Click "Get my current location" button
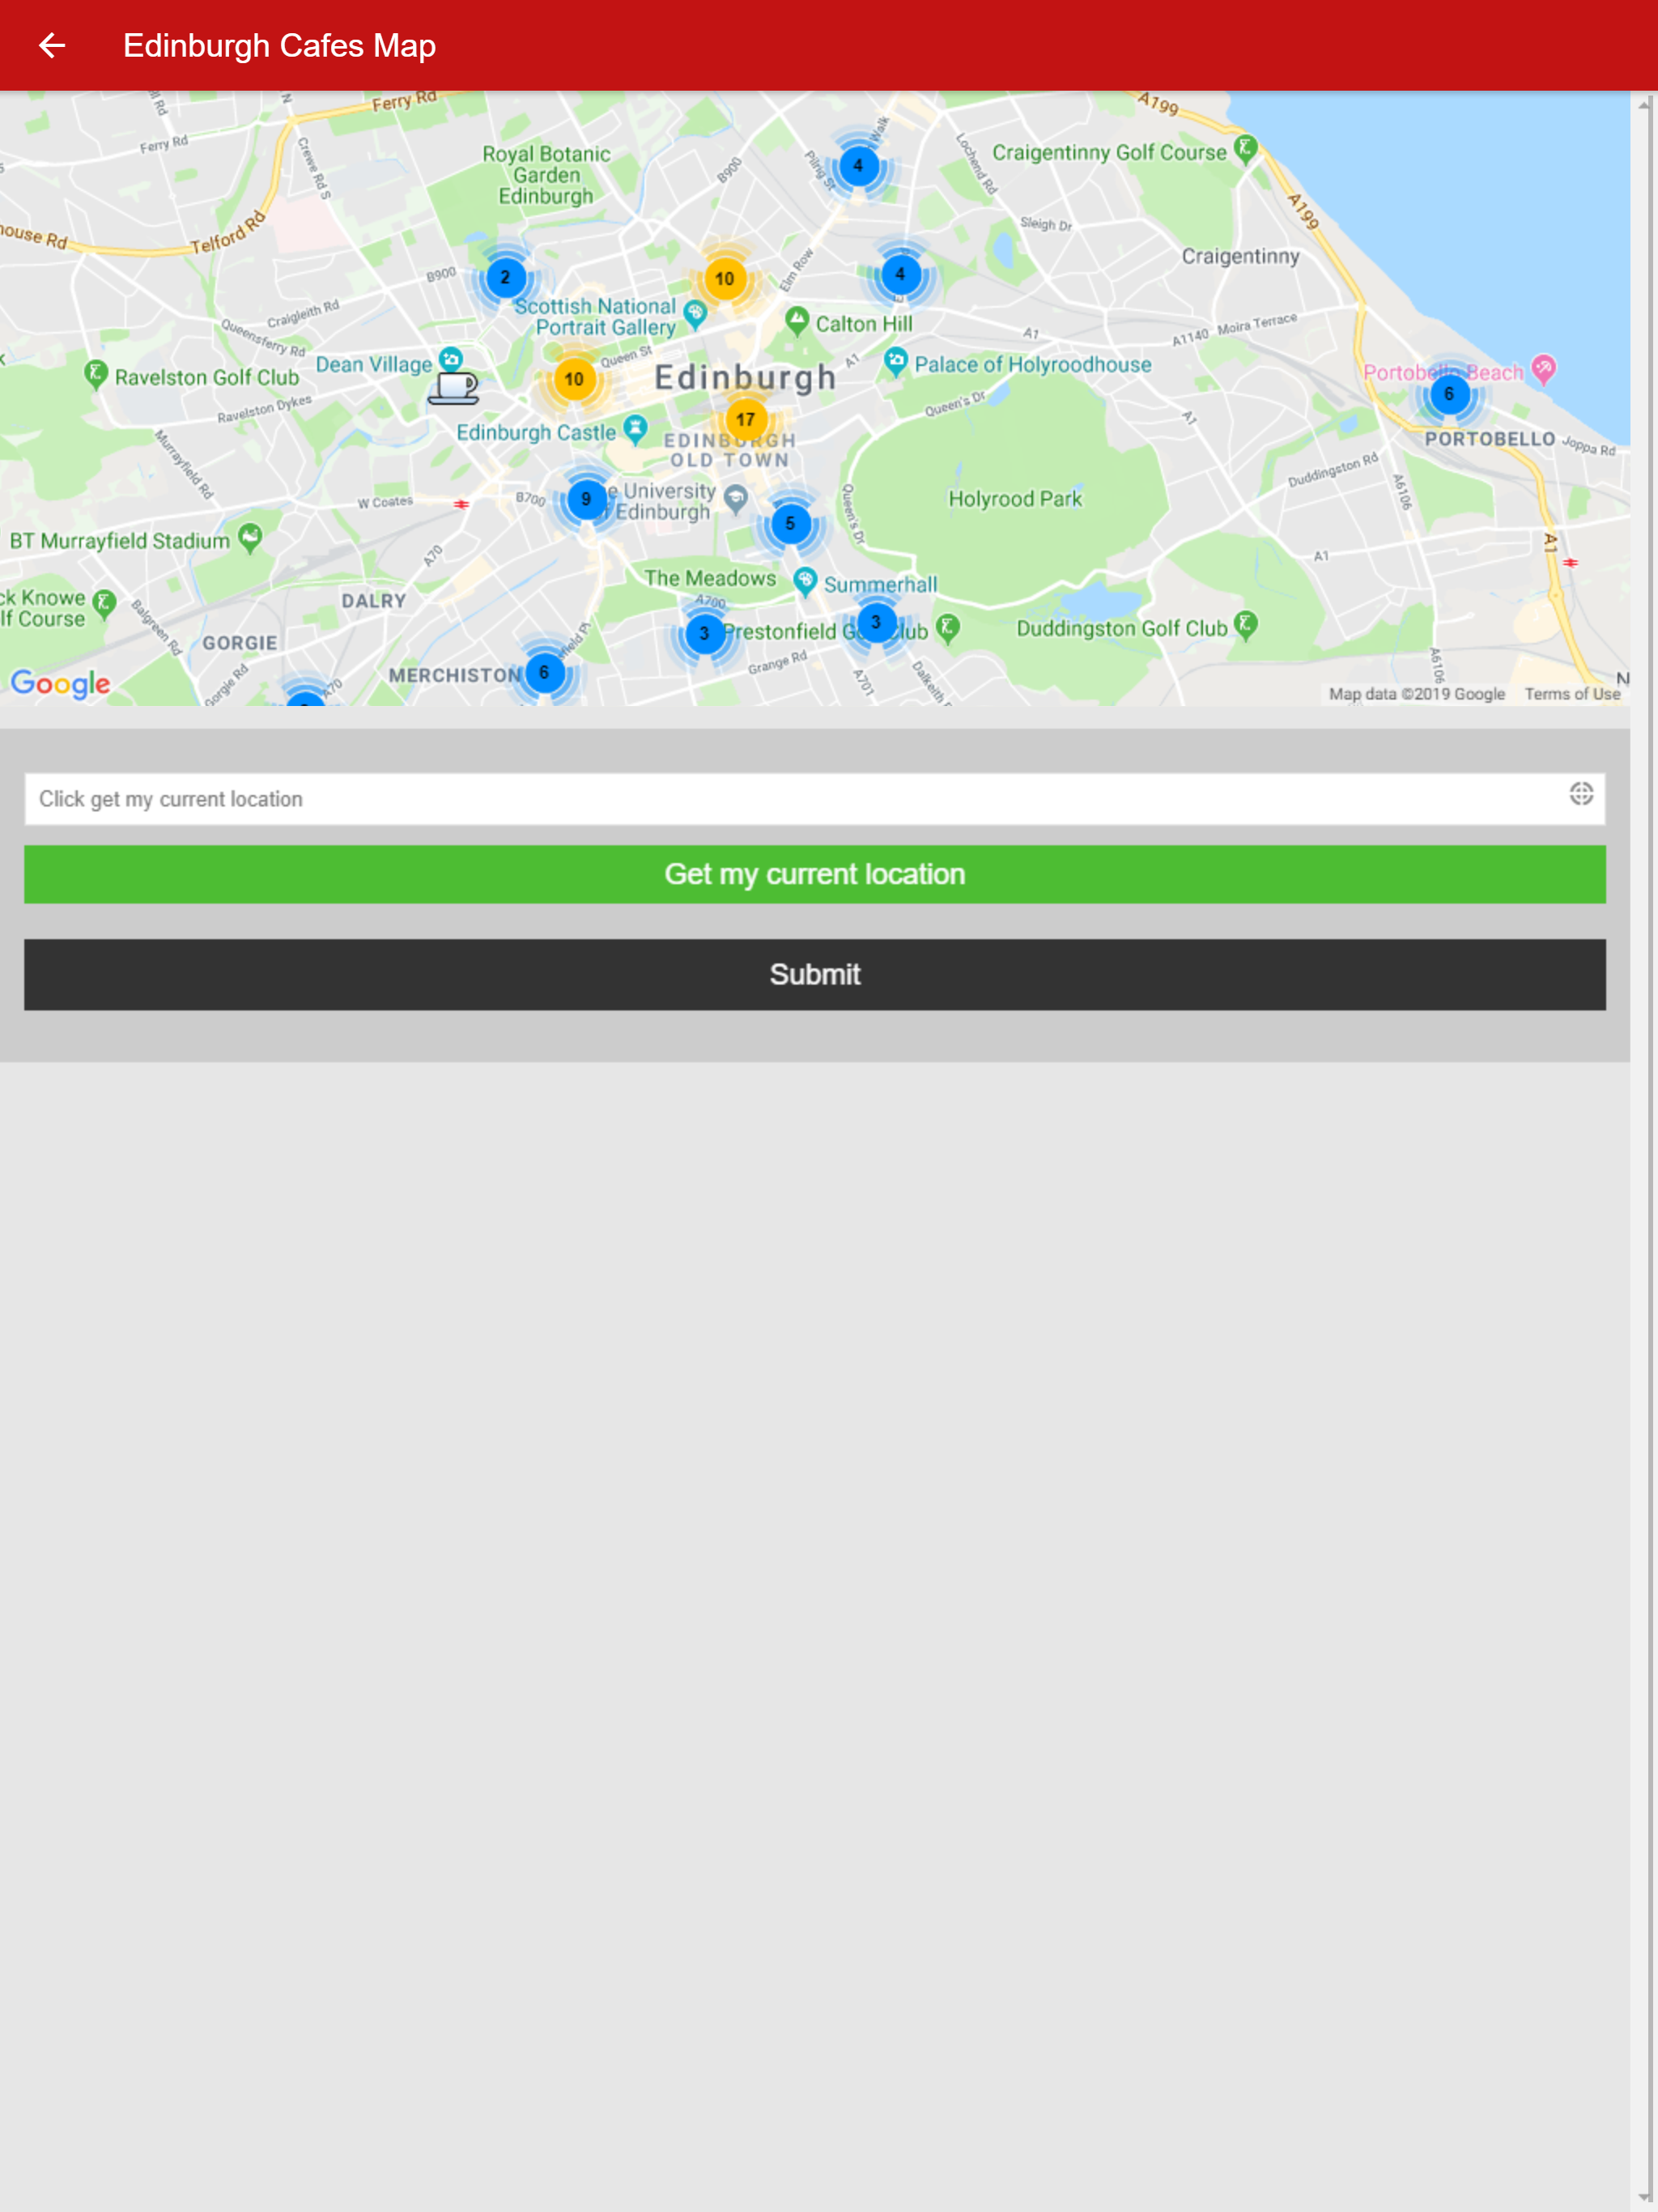1658x2212 pixels. coord(815,874)
